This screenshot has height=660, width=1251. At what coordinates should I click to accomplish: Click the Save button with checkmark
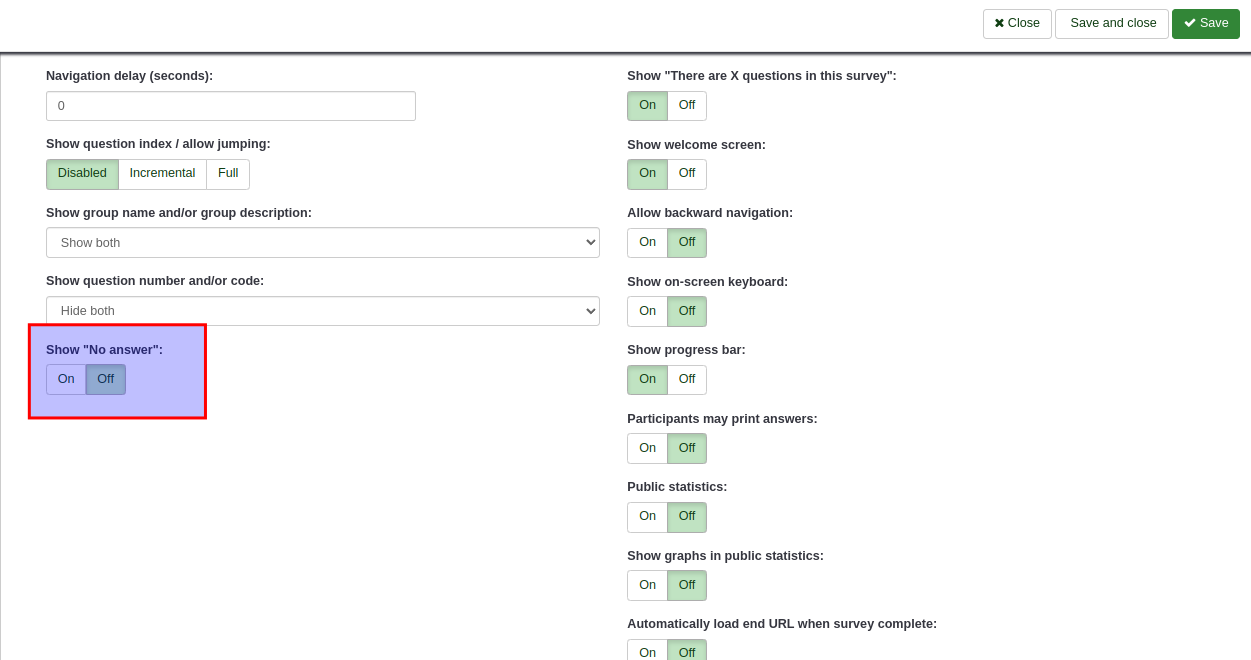tap(1205, 23)
